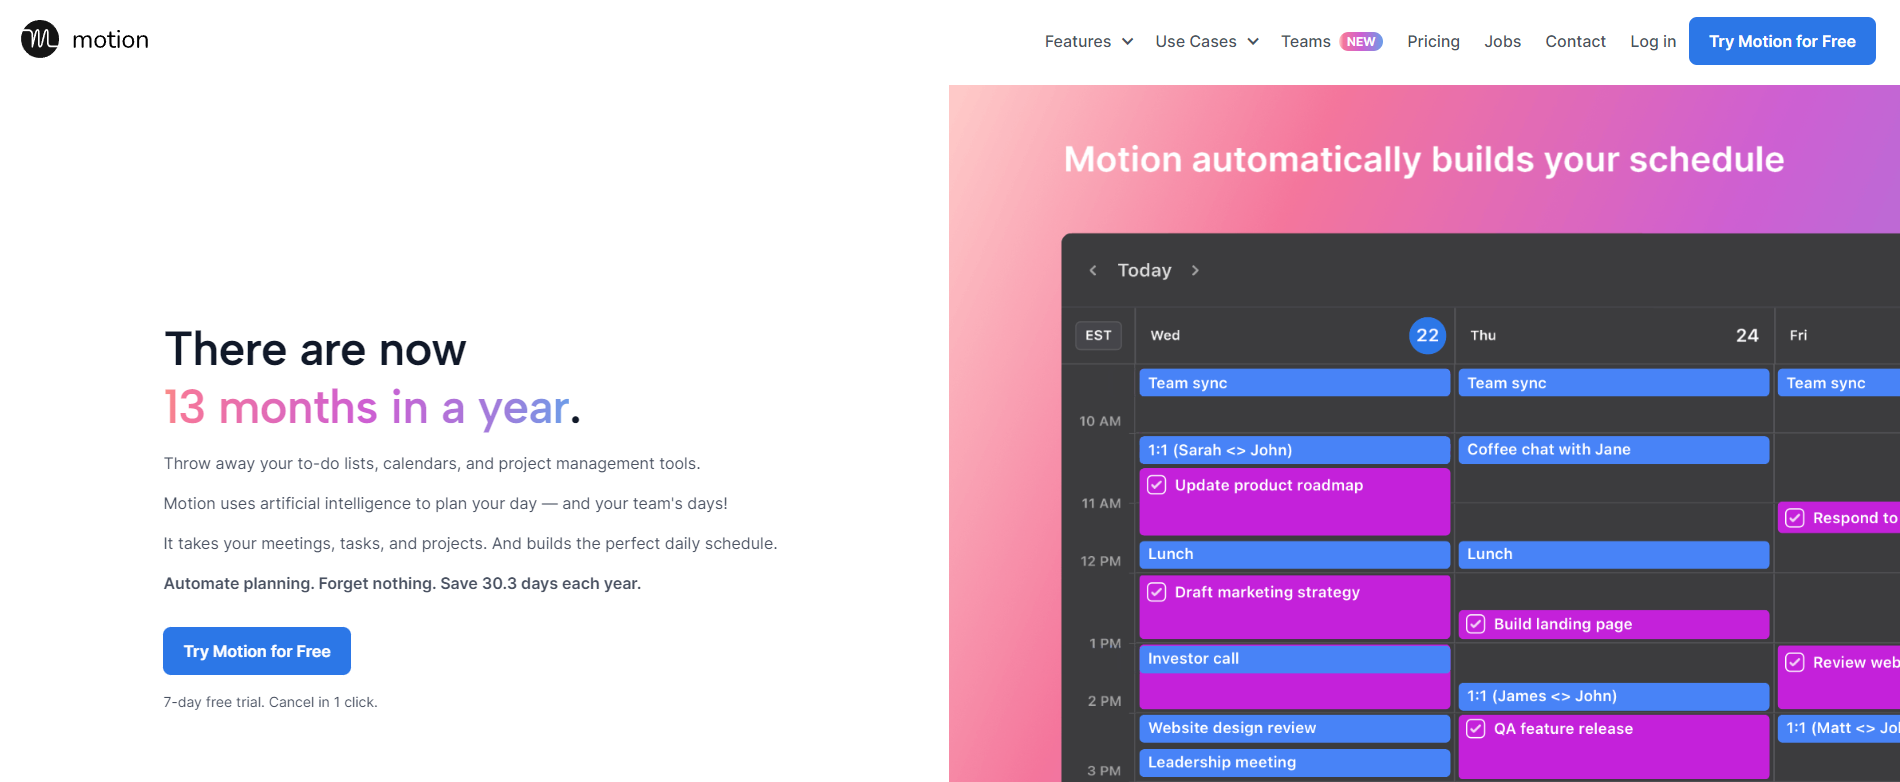Click the NEW badge beside Teams

1361,41
